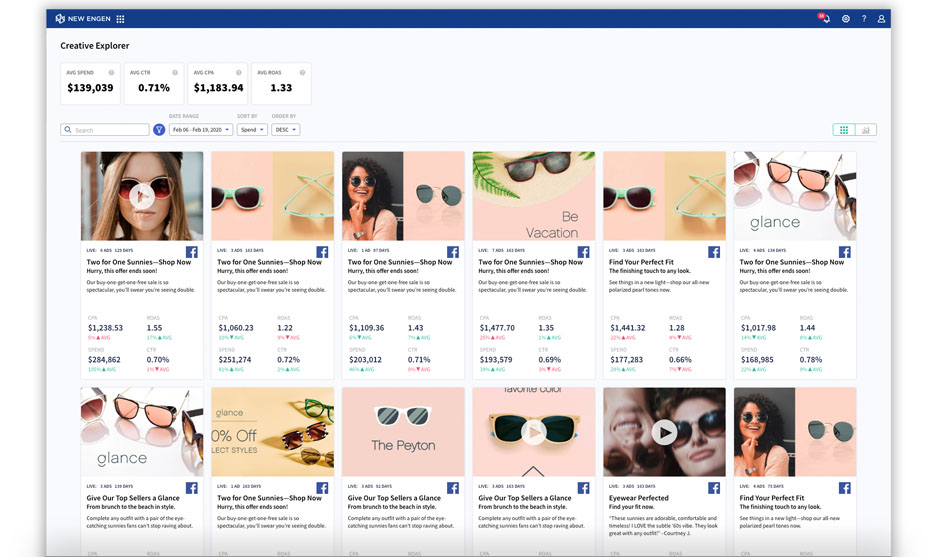Image resolution: width=940 pixels, height=557 pixels.
Task: Click the 0.66% CTR value
Action: tap(680, 360)
